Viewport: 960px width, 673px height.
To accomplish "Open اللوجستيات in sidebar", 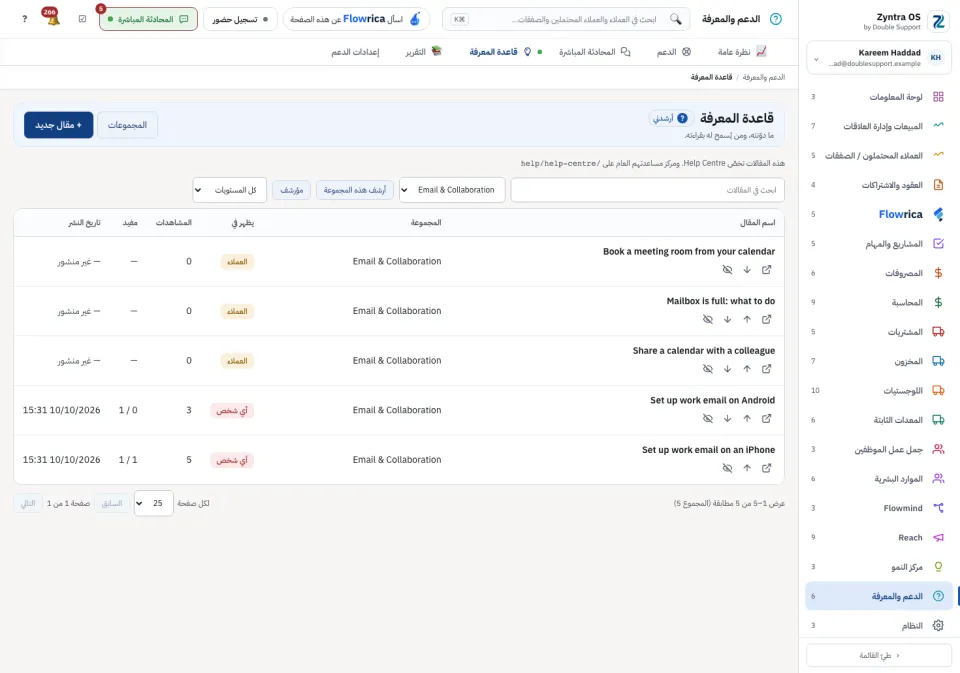I will click(879, 391).
